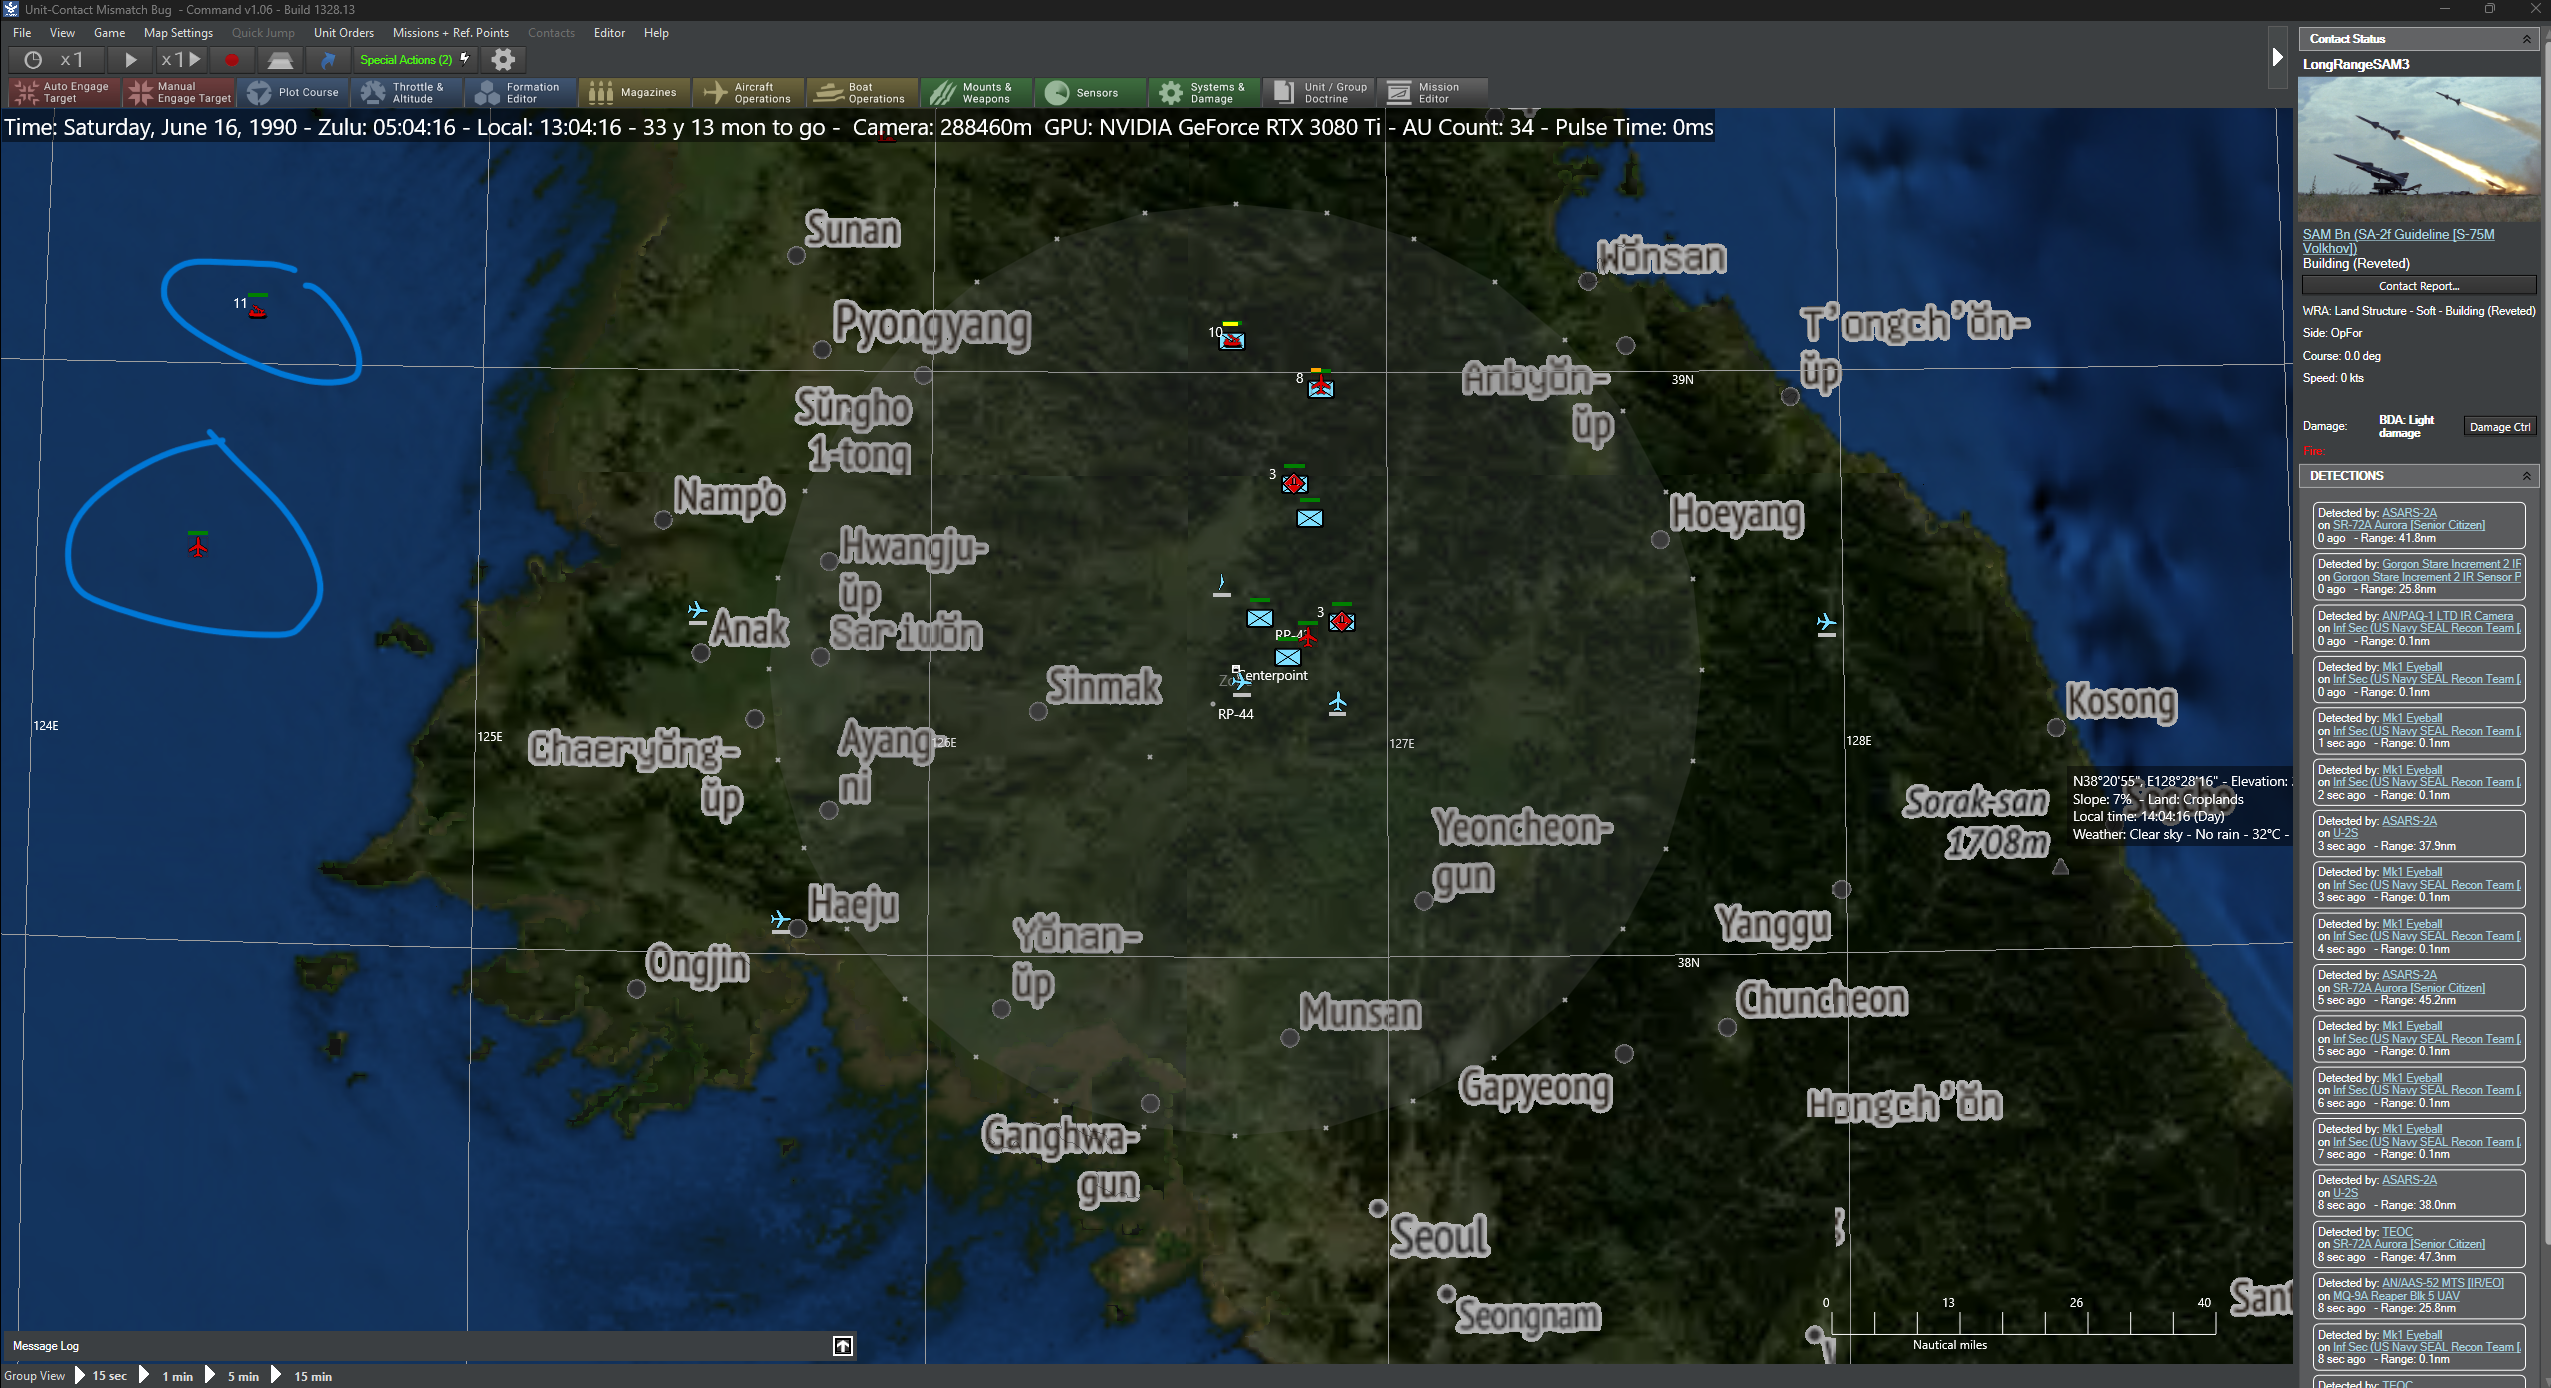Select map unit labeled 8
The height and width of the screenshot is (1388, 2551).
click(x=1321, y=385)
